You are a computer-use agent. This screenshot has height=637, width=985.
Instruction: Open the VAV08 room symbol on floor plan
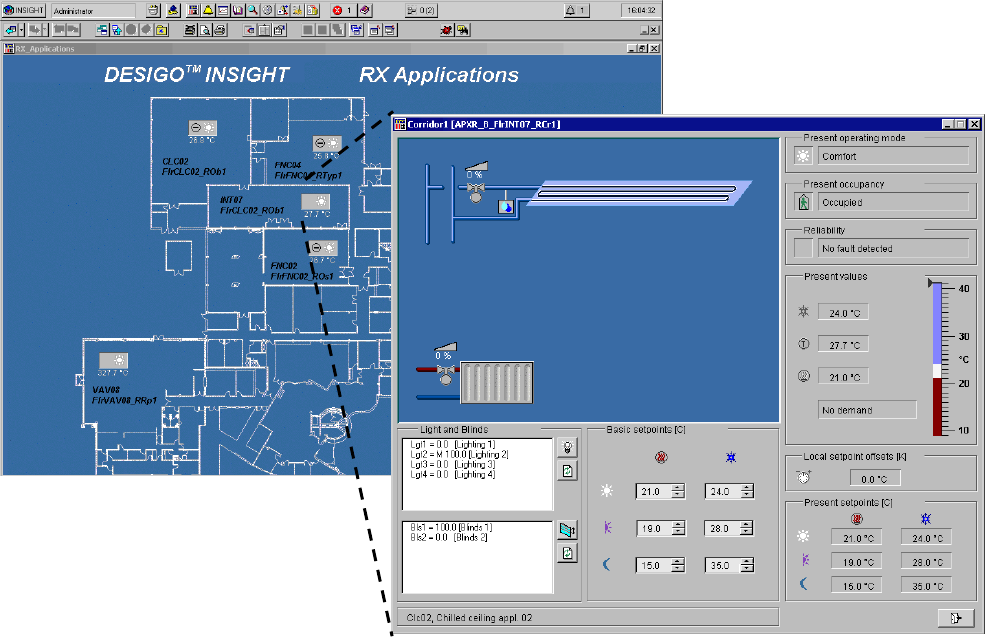click(113, 361)
